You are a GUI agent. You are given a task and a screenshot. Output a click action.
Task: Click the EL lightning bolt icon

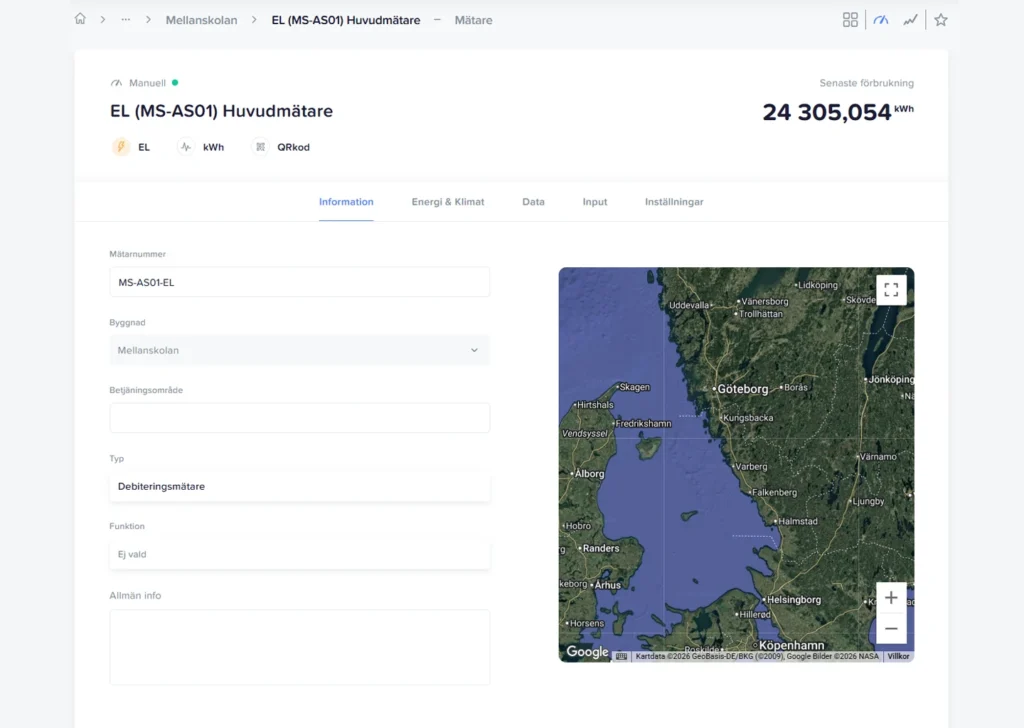[121, 147]
